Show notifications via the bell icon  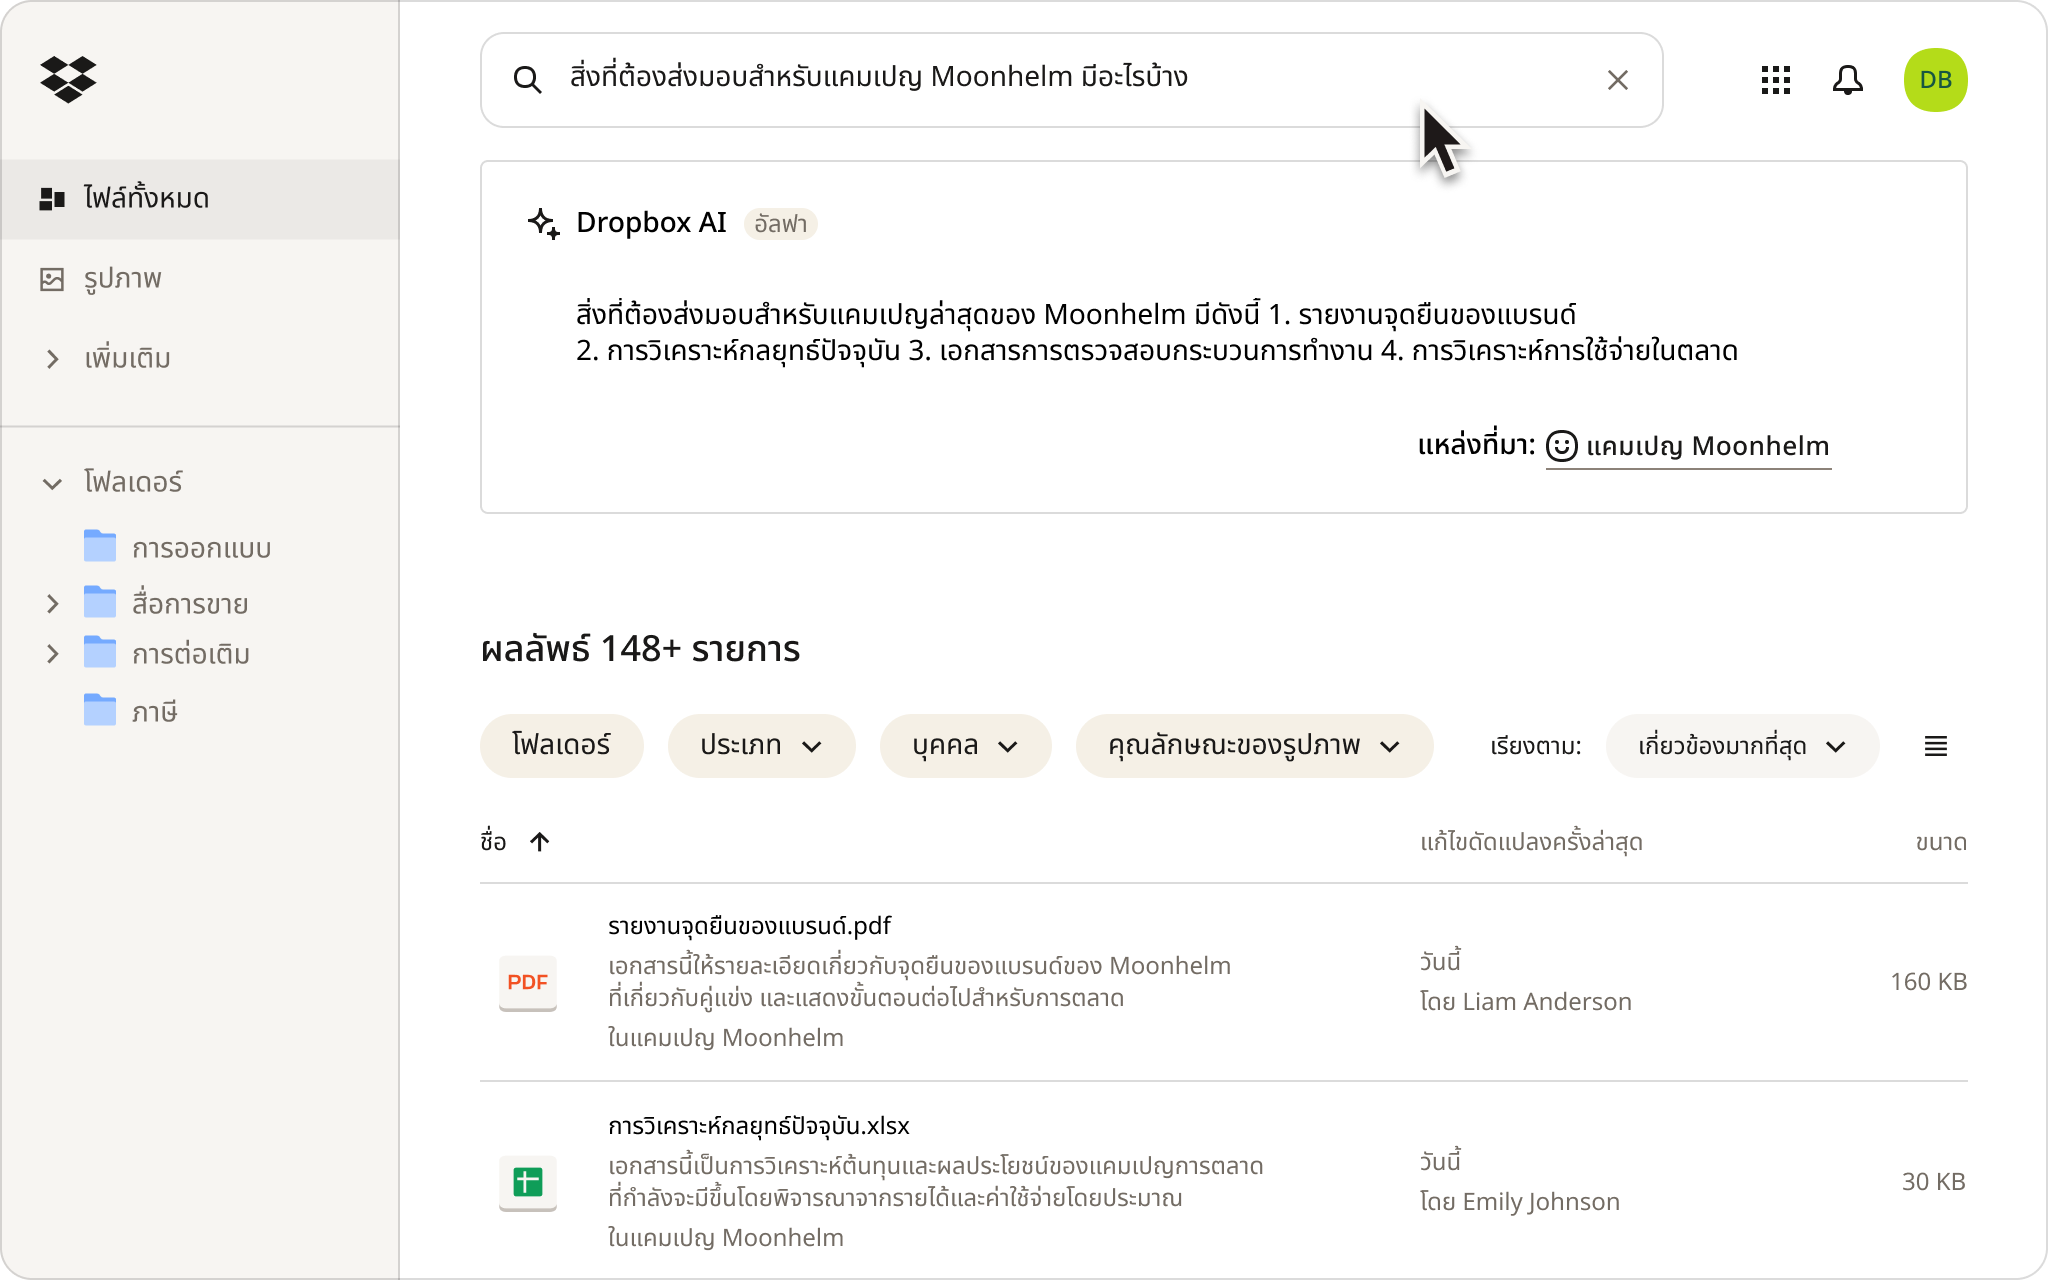tap(1847, 80)
